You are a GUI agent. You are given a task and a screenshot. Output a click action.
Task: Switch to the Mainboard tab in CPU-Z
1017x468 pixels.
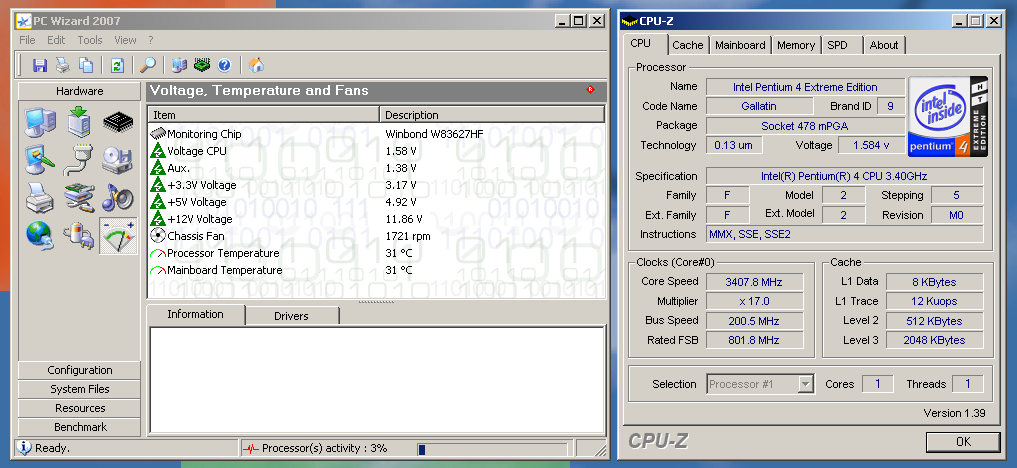tap(740, 45)
